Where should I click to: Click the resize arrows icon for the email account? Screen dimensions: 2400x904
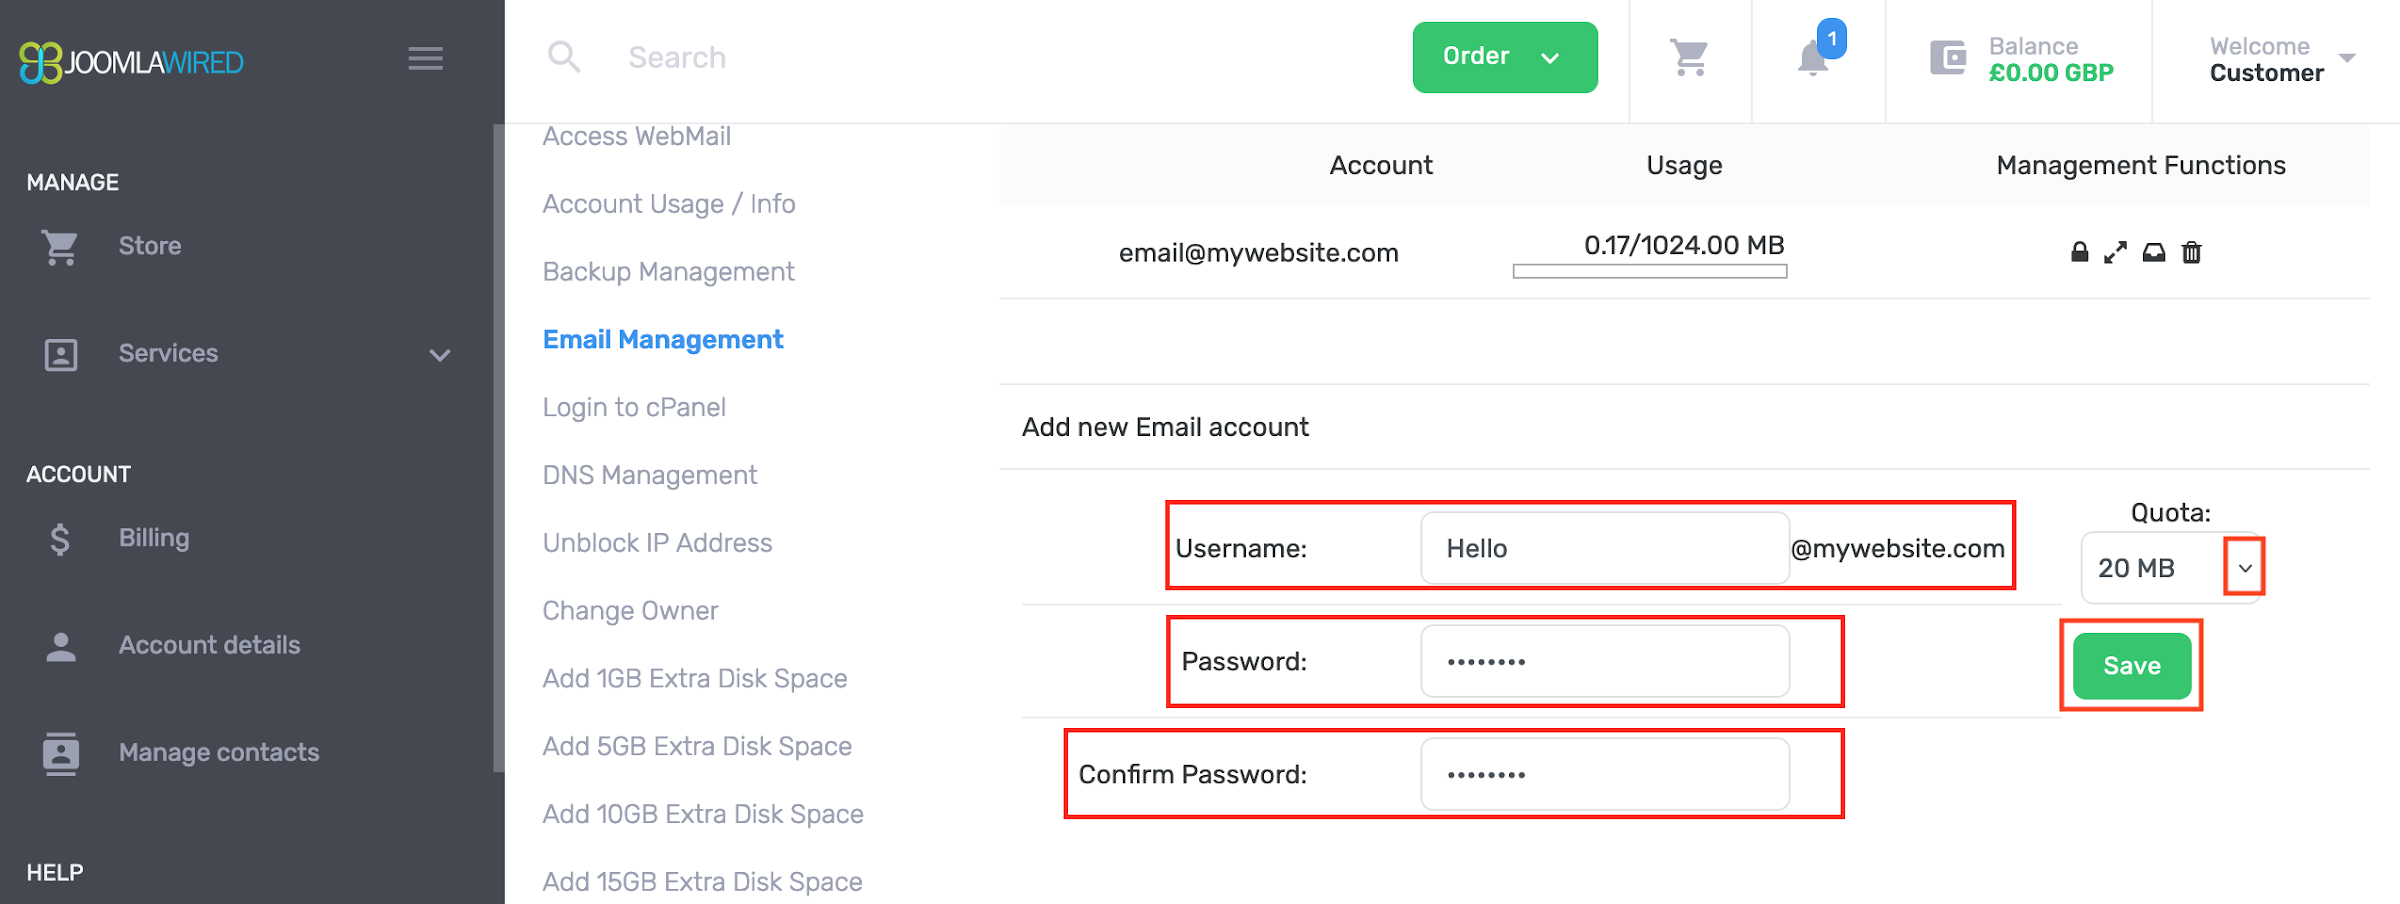point(2115,253)
